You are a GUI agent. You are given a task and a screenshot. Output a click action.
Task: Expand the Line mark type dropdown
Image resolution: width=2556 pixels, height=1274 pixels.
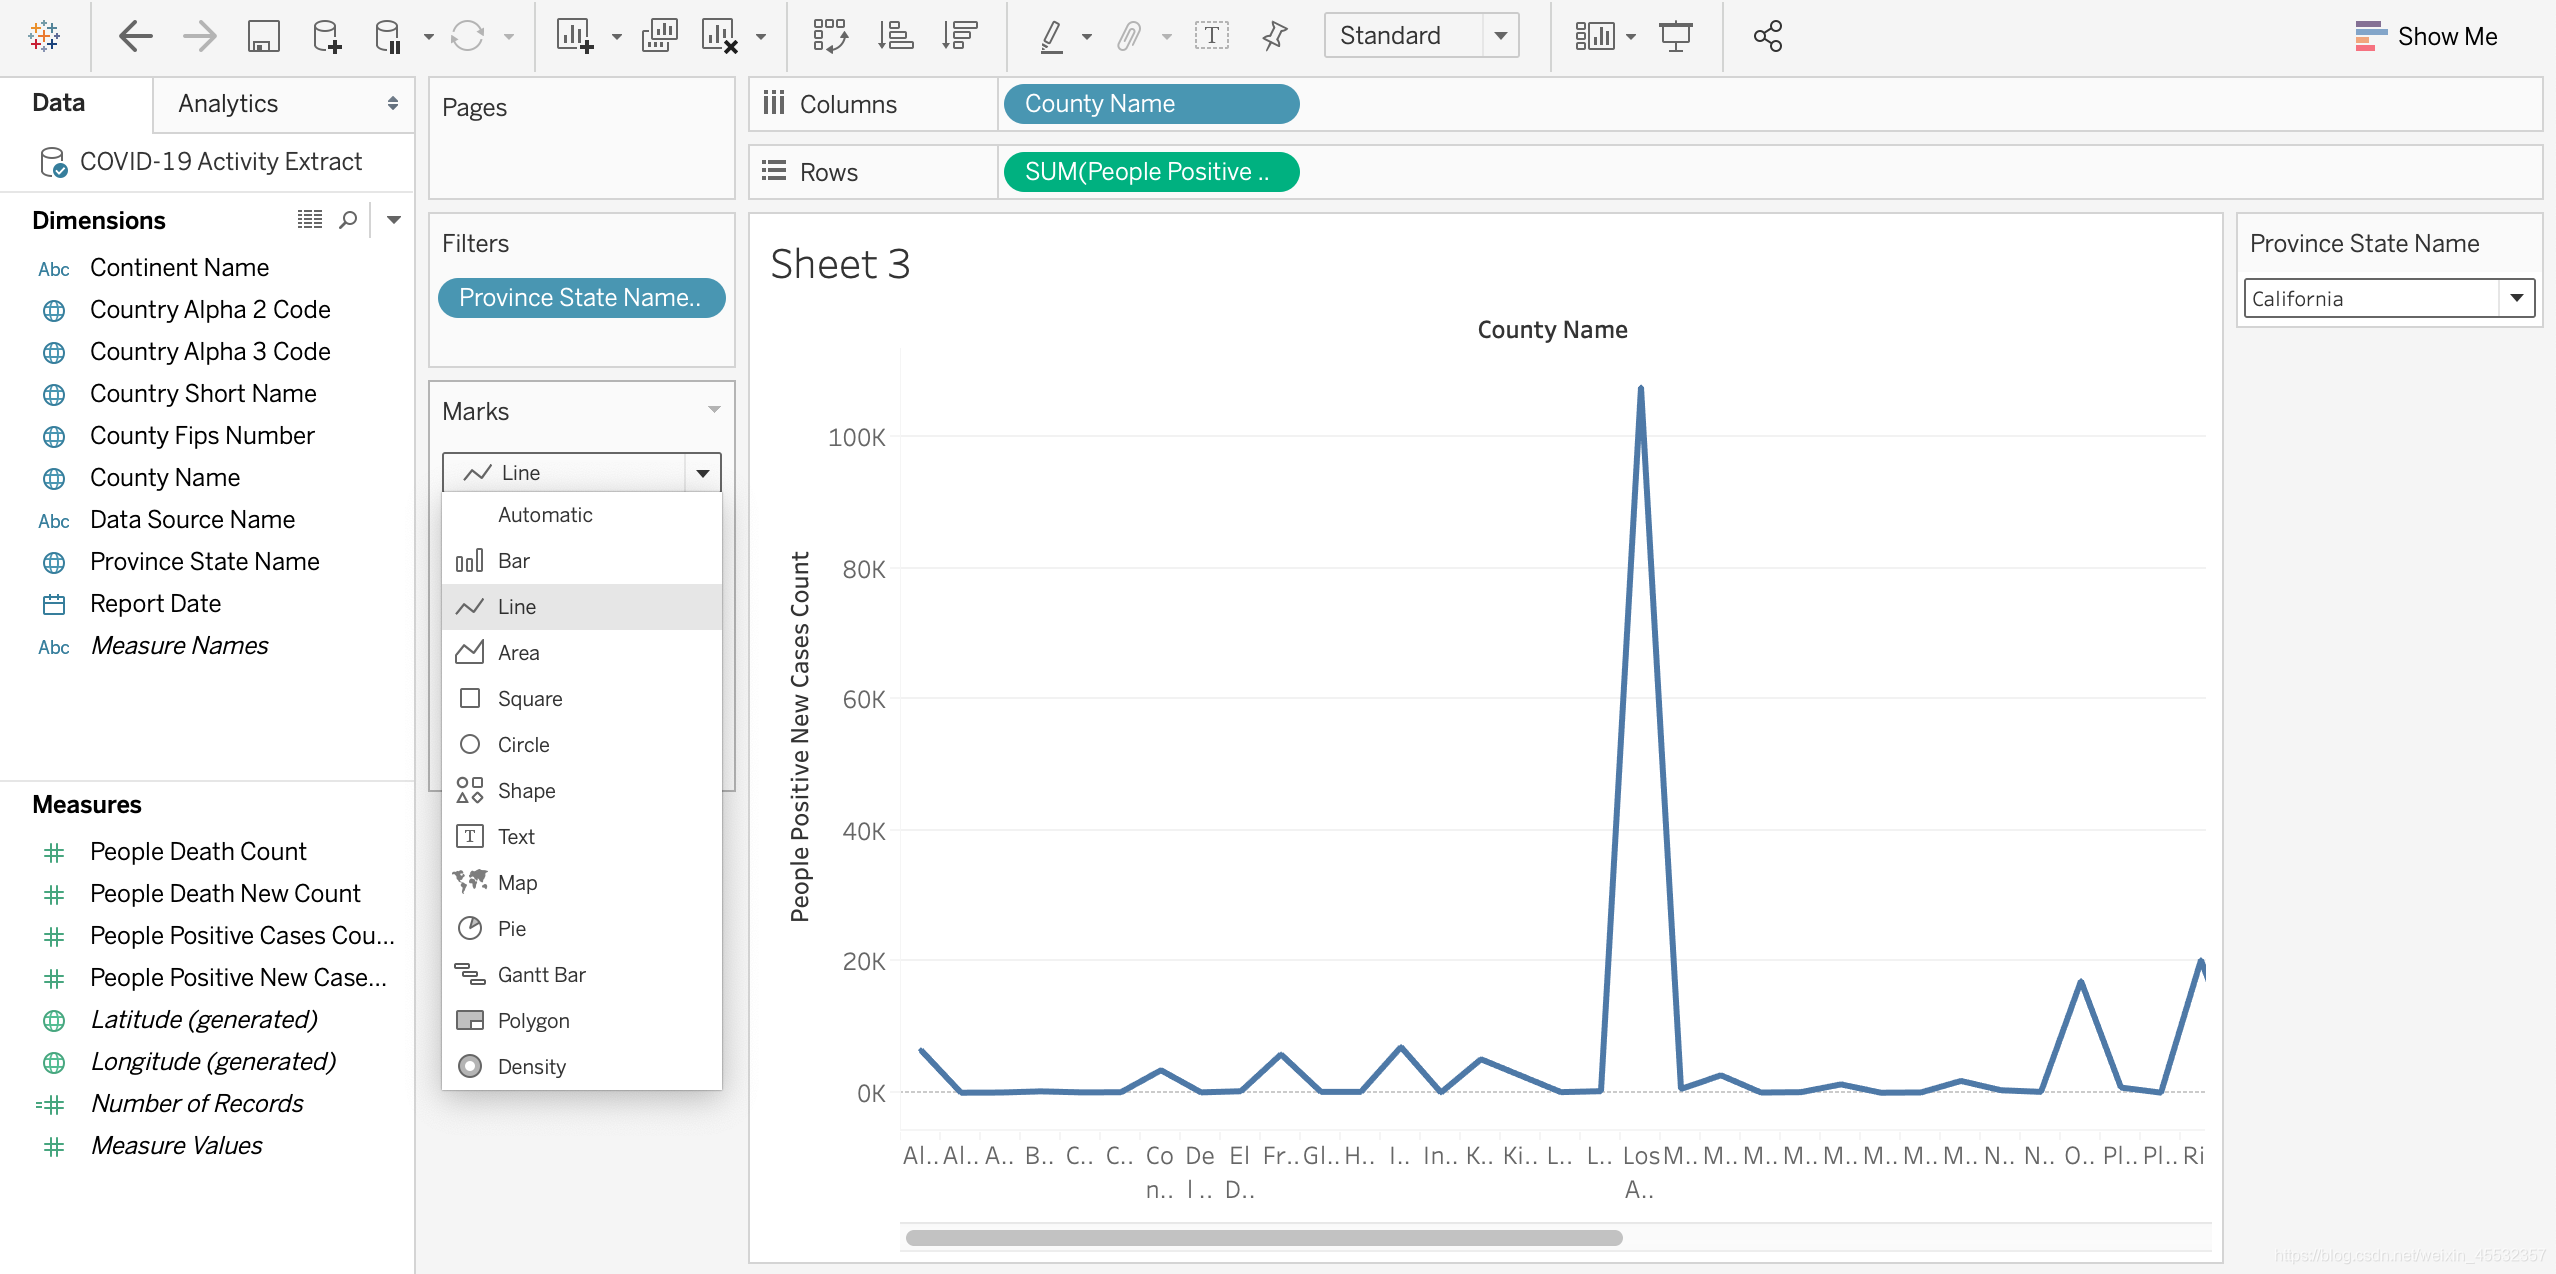point(702,473)
